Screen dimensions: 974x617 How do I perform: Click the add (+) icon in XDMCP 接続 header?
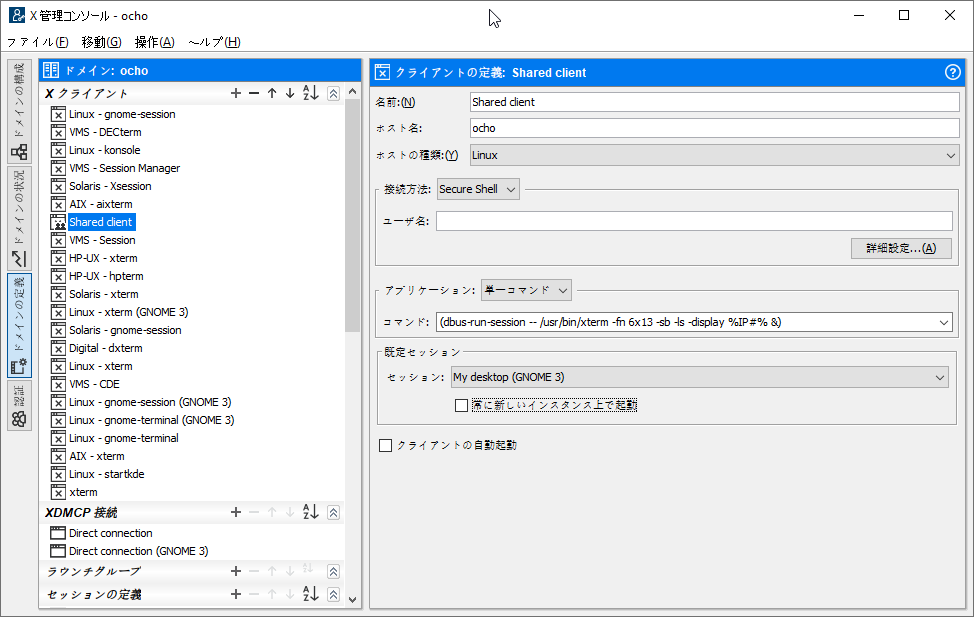click(236, 512)
